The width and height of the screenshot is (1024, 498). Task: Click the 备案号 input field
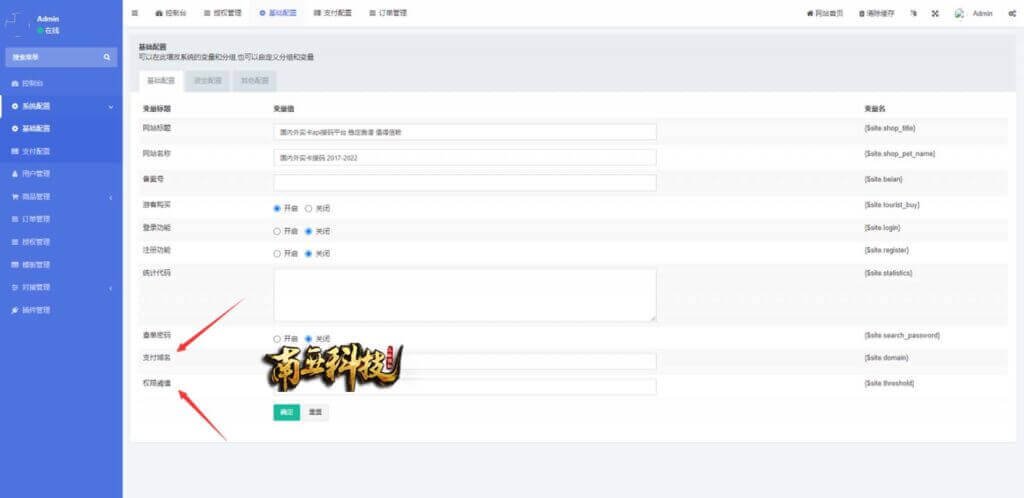point(464,183)
